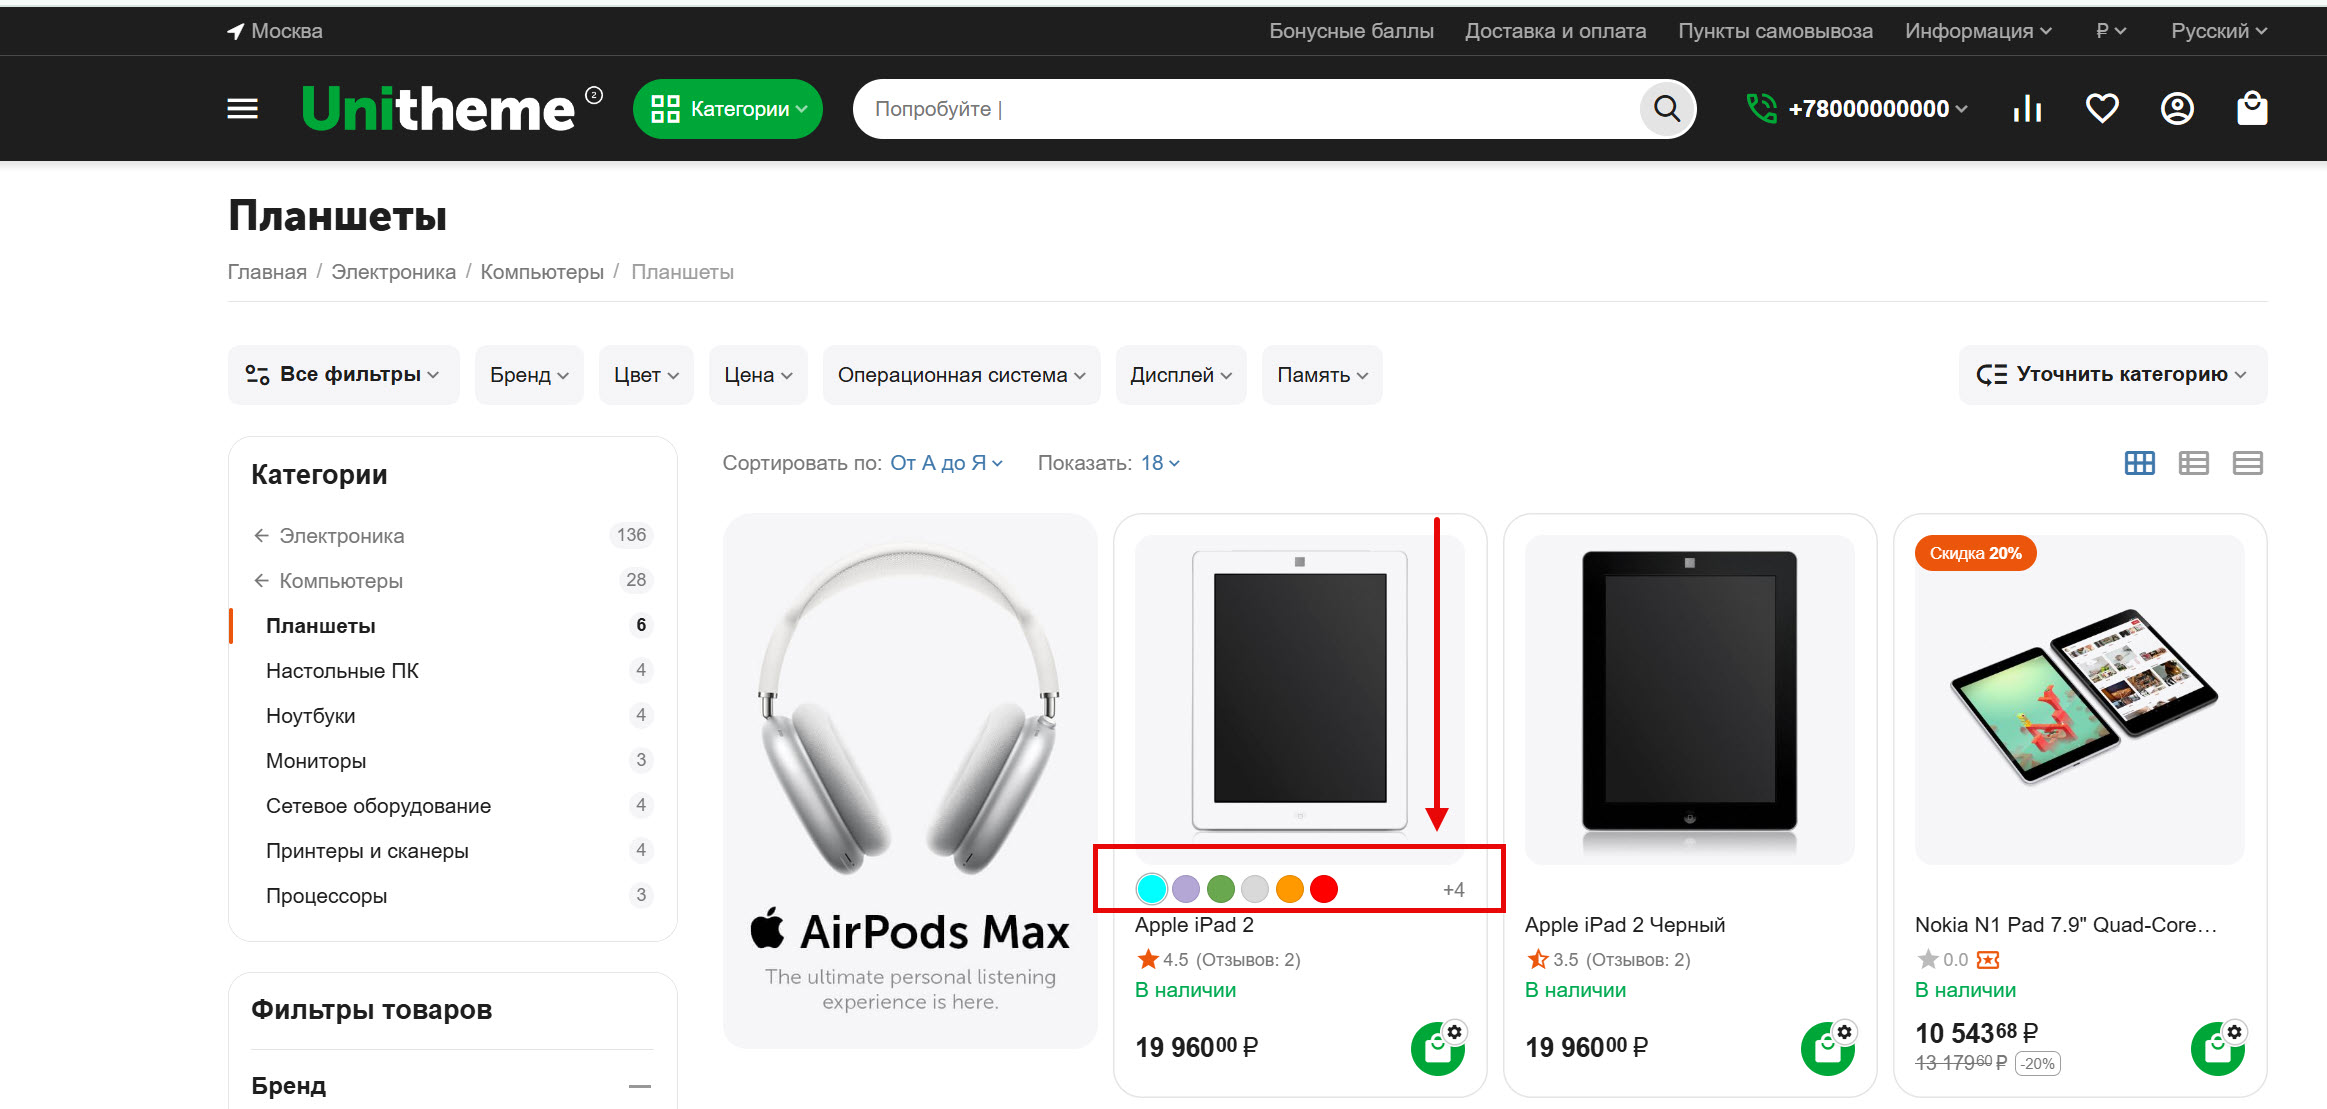The image size is (2327, 1109).
Task: Open the Доставка и оплата menu item
Action: pyautogui.click(x=1555, y=31)
